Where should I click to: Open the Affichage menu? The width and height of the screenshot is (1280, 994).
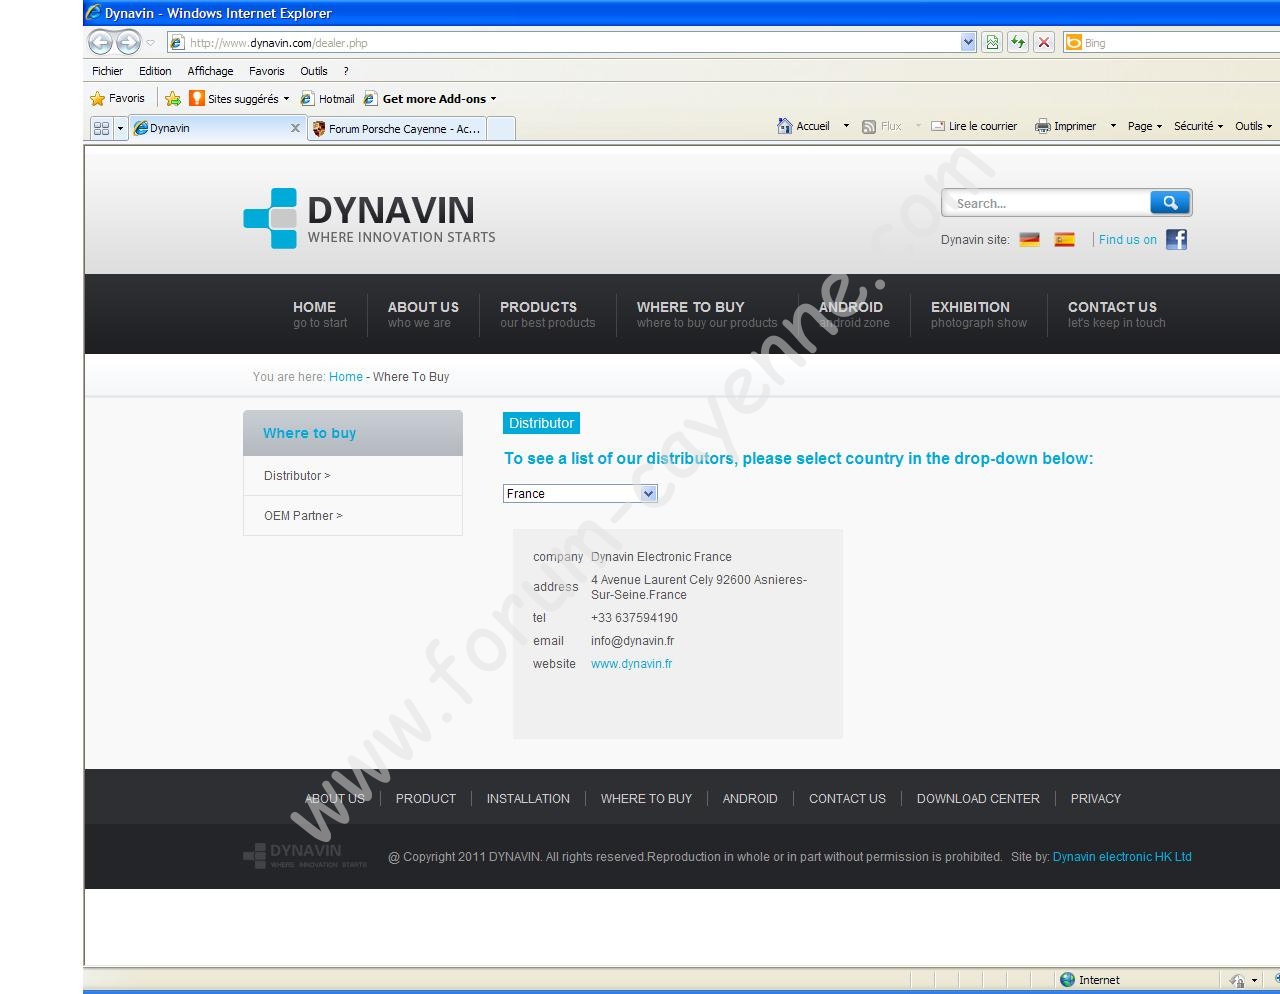coord(210,71)
